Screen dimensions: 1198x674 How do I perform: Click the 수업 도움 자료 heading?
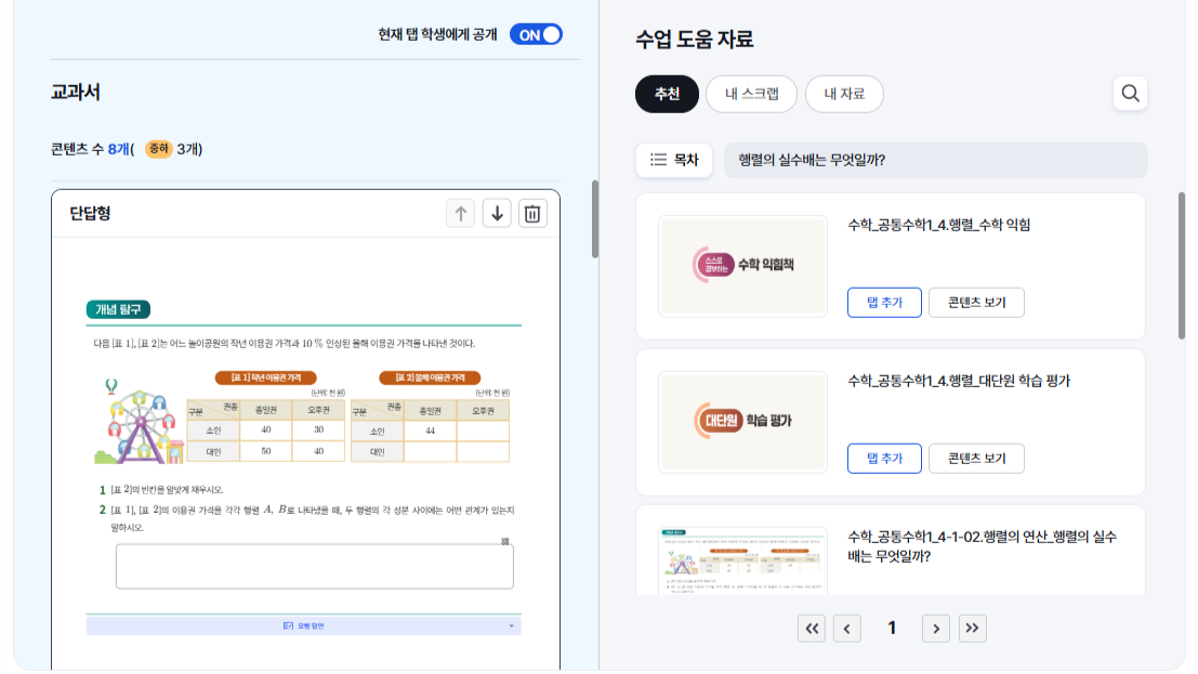(x=695, y=39)
